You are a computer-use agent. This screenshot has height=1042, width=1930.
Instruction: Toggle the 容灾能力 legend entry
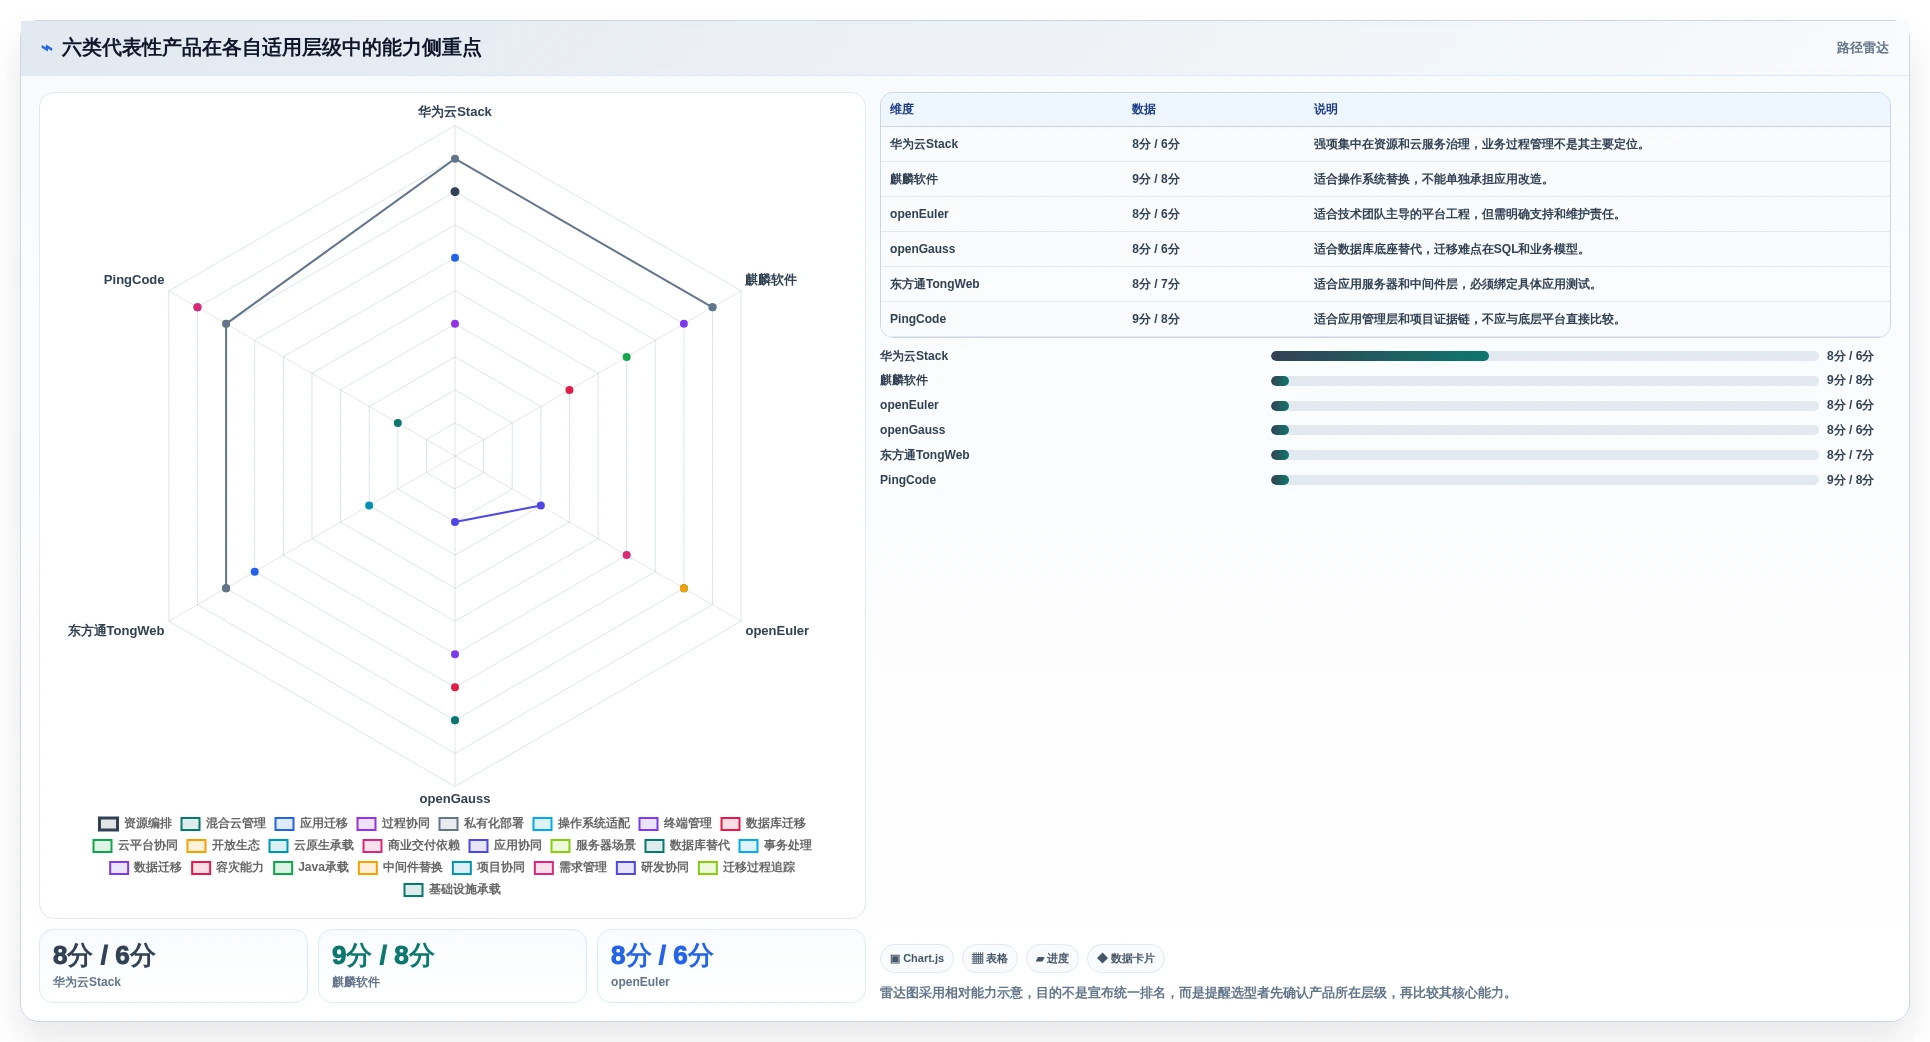pyautogui.click(x=227, y=867)
